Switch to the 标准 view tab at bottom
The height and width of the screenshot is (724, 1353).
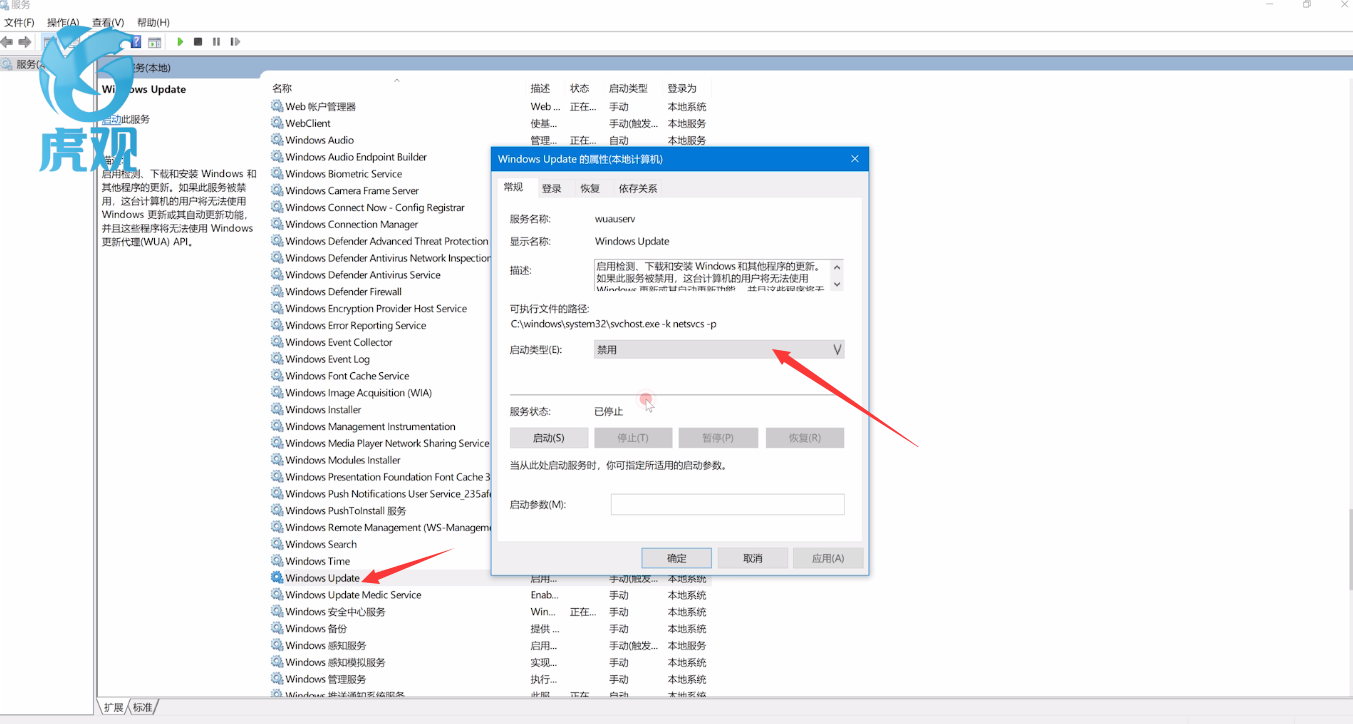point(143,707)
